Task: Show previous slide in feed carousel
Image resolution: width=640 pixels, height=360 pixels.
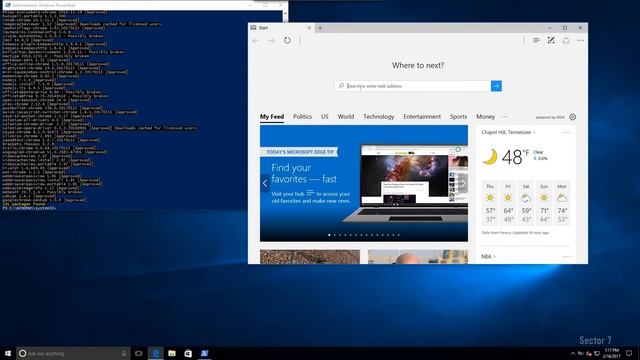Action: pyautogui.click(x=265, y=184)
